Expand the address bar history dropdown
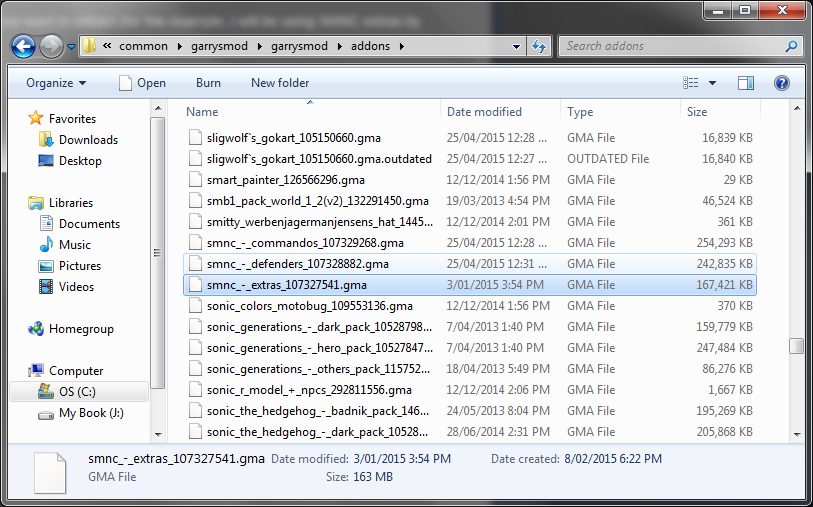Image resolution: width=813 pixels, height=507 pixels. (x=516, y=47)
